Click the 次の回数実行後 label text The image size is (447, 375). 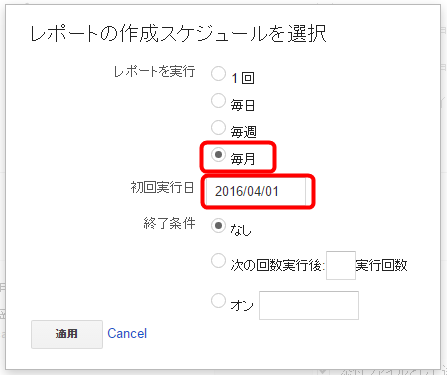[277, 265]
